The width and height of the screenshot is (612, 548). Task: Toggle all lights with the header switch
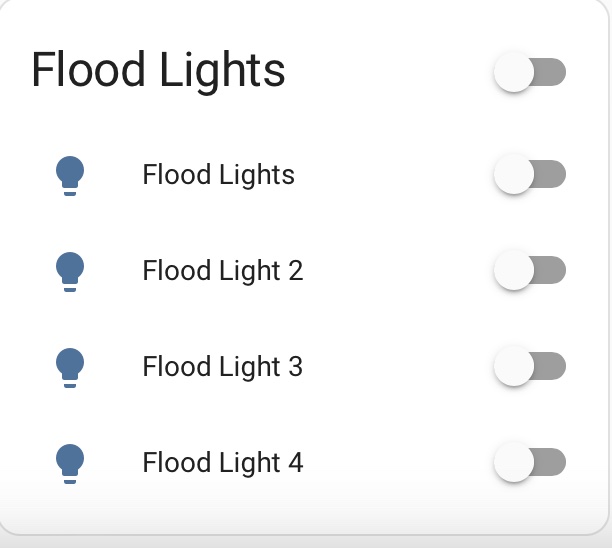coord(530,72)
